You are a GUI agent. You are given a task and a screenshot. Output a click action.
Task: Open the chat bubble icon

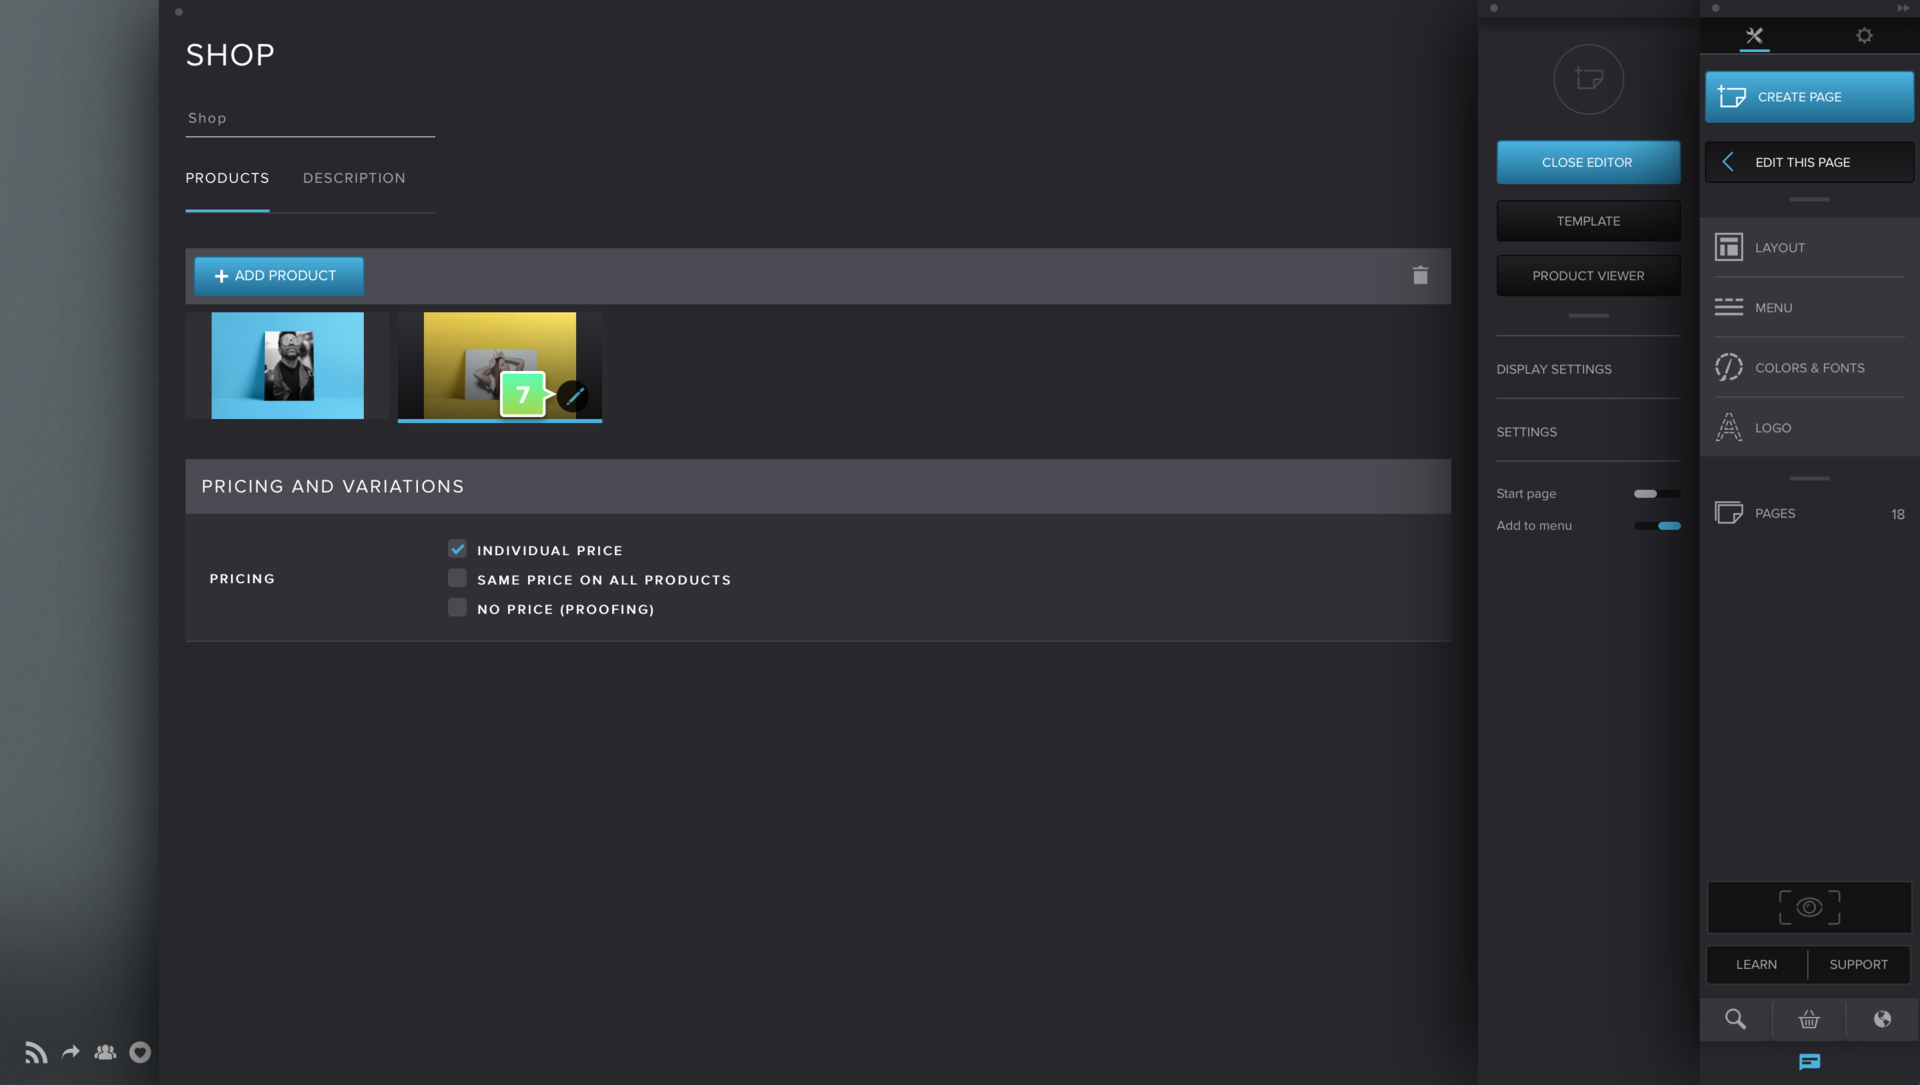coord(1809,1062)
